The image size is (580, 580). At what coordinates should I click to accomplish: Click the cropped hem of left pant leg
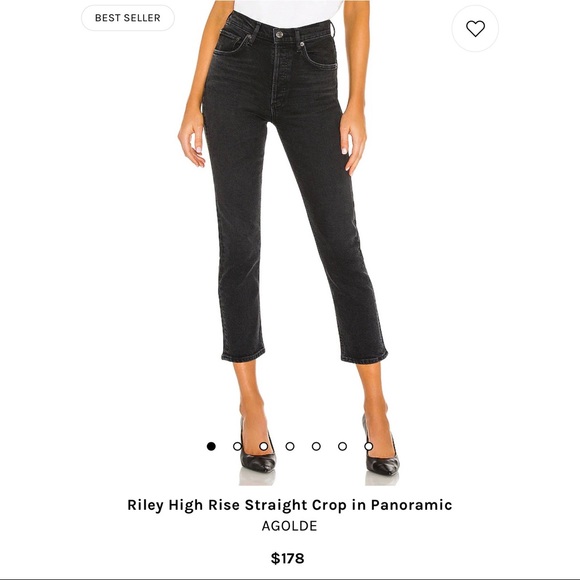(x=243, y=354)
